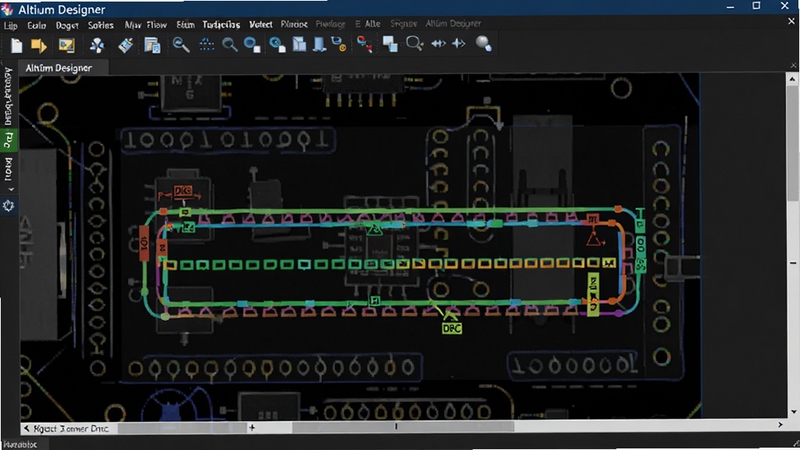The width and height of the screenshot is (800, 450).
Task: Click the overlapping squares toolbar icon
Action: 390,44
